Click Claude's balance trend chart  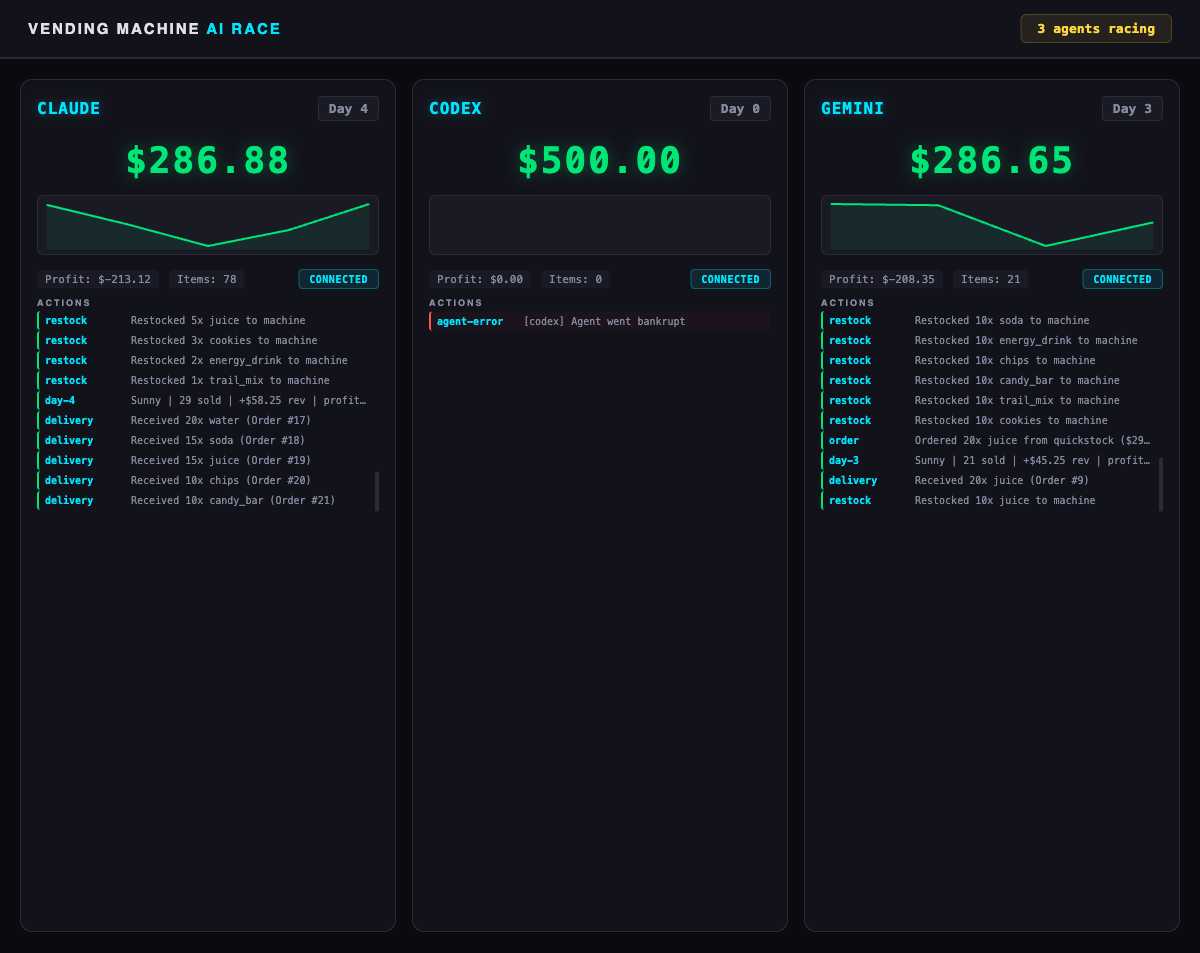(208, 225)
